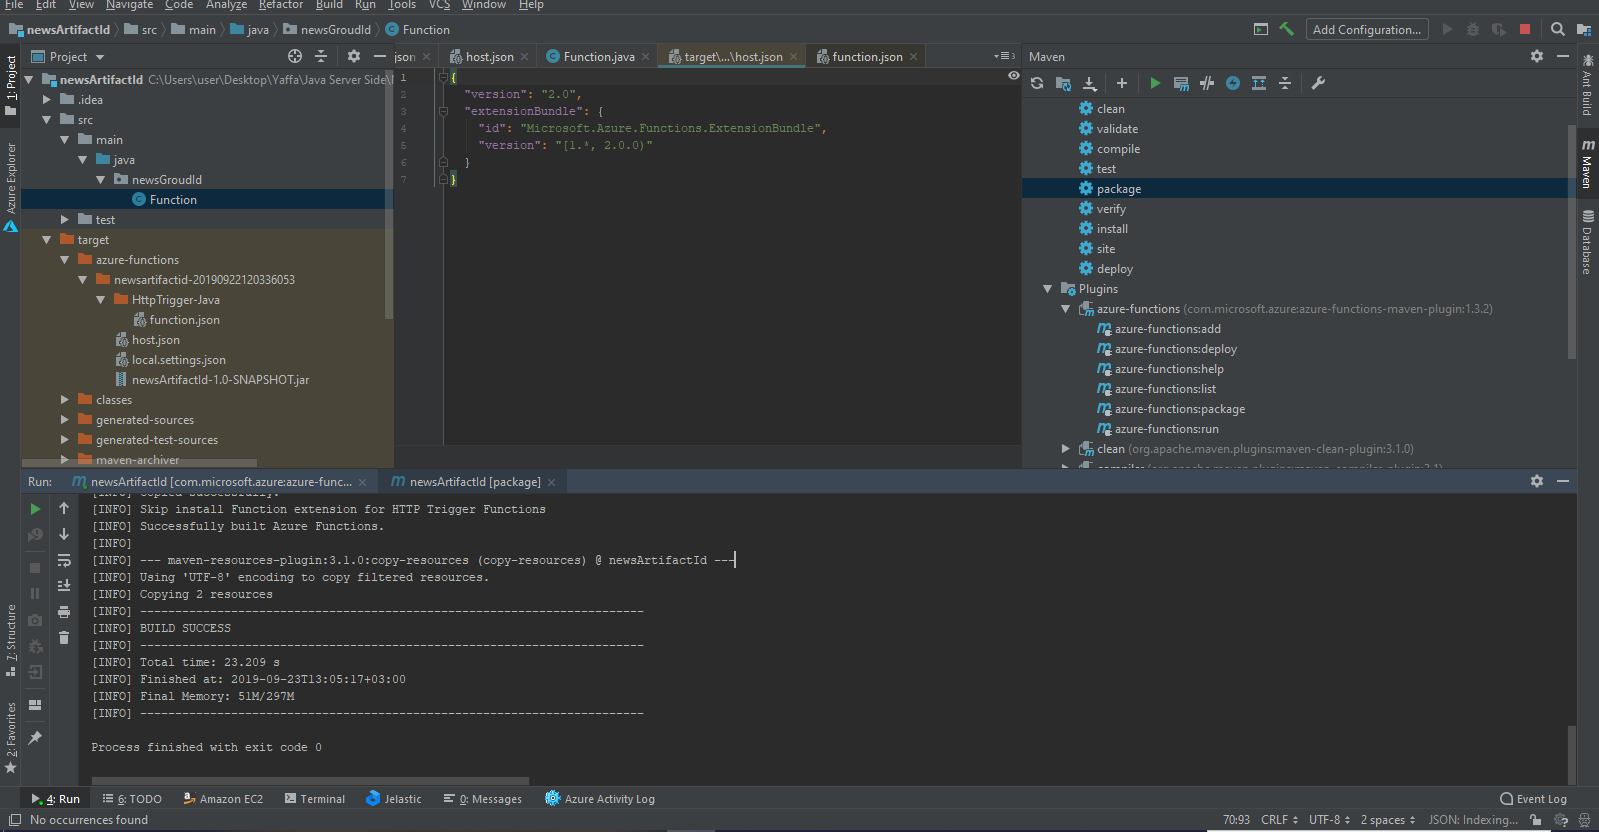Open Maven Settings wrench icon
The image size is (1599, 832).
pyautogui.click(x=1318, y=83)
